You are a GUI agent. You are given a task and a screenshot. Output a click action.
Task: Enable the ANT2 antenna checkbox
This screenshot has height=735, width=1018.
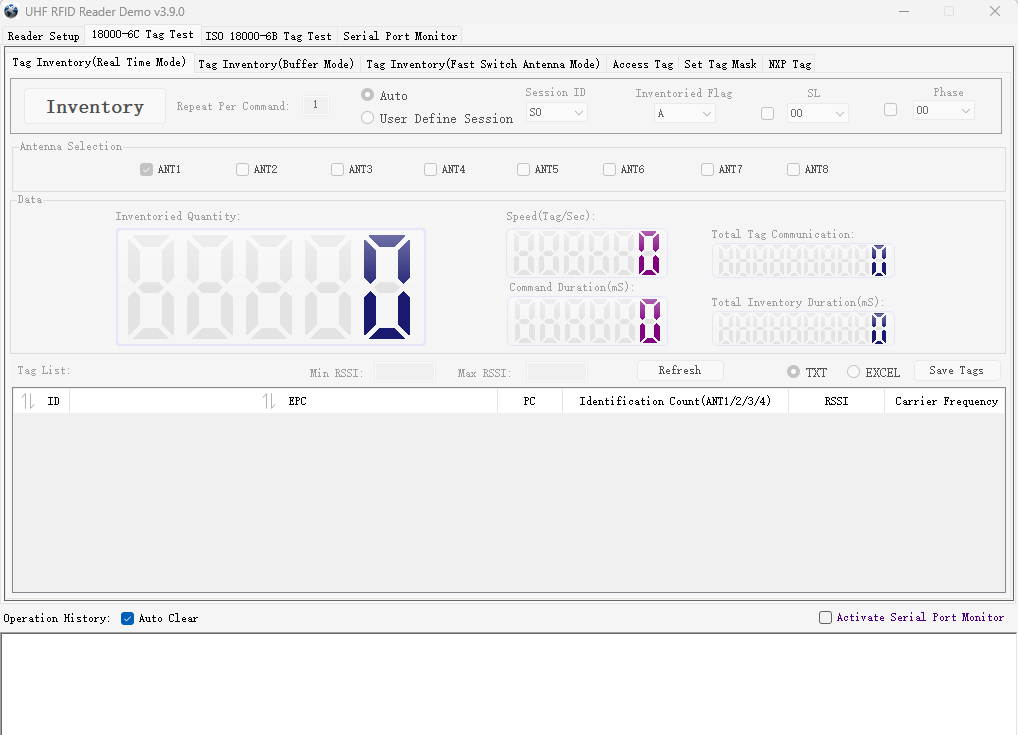242,169
